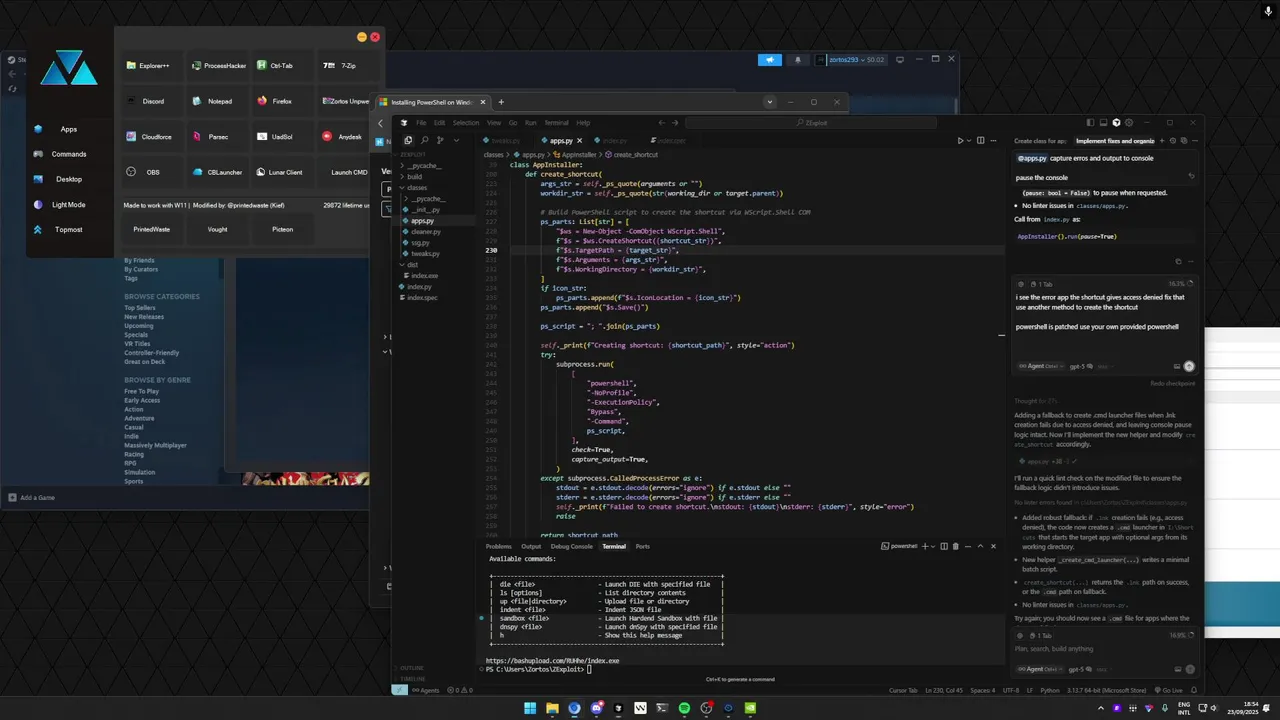Show chat history clock icon
The image size is (1280, 720).
(x=1172, y=141)
